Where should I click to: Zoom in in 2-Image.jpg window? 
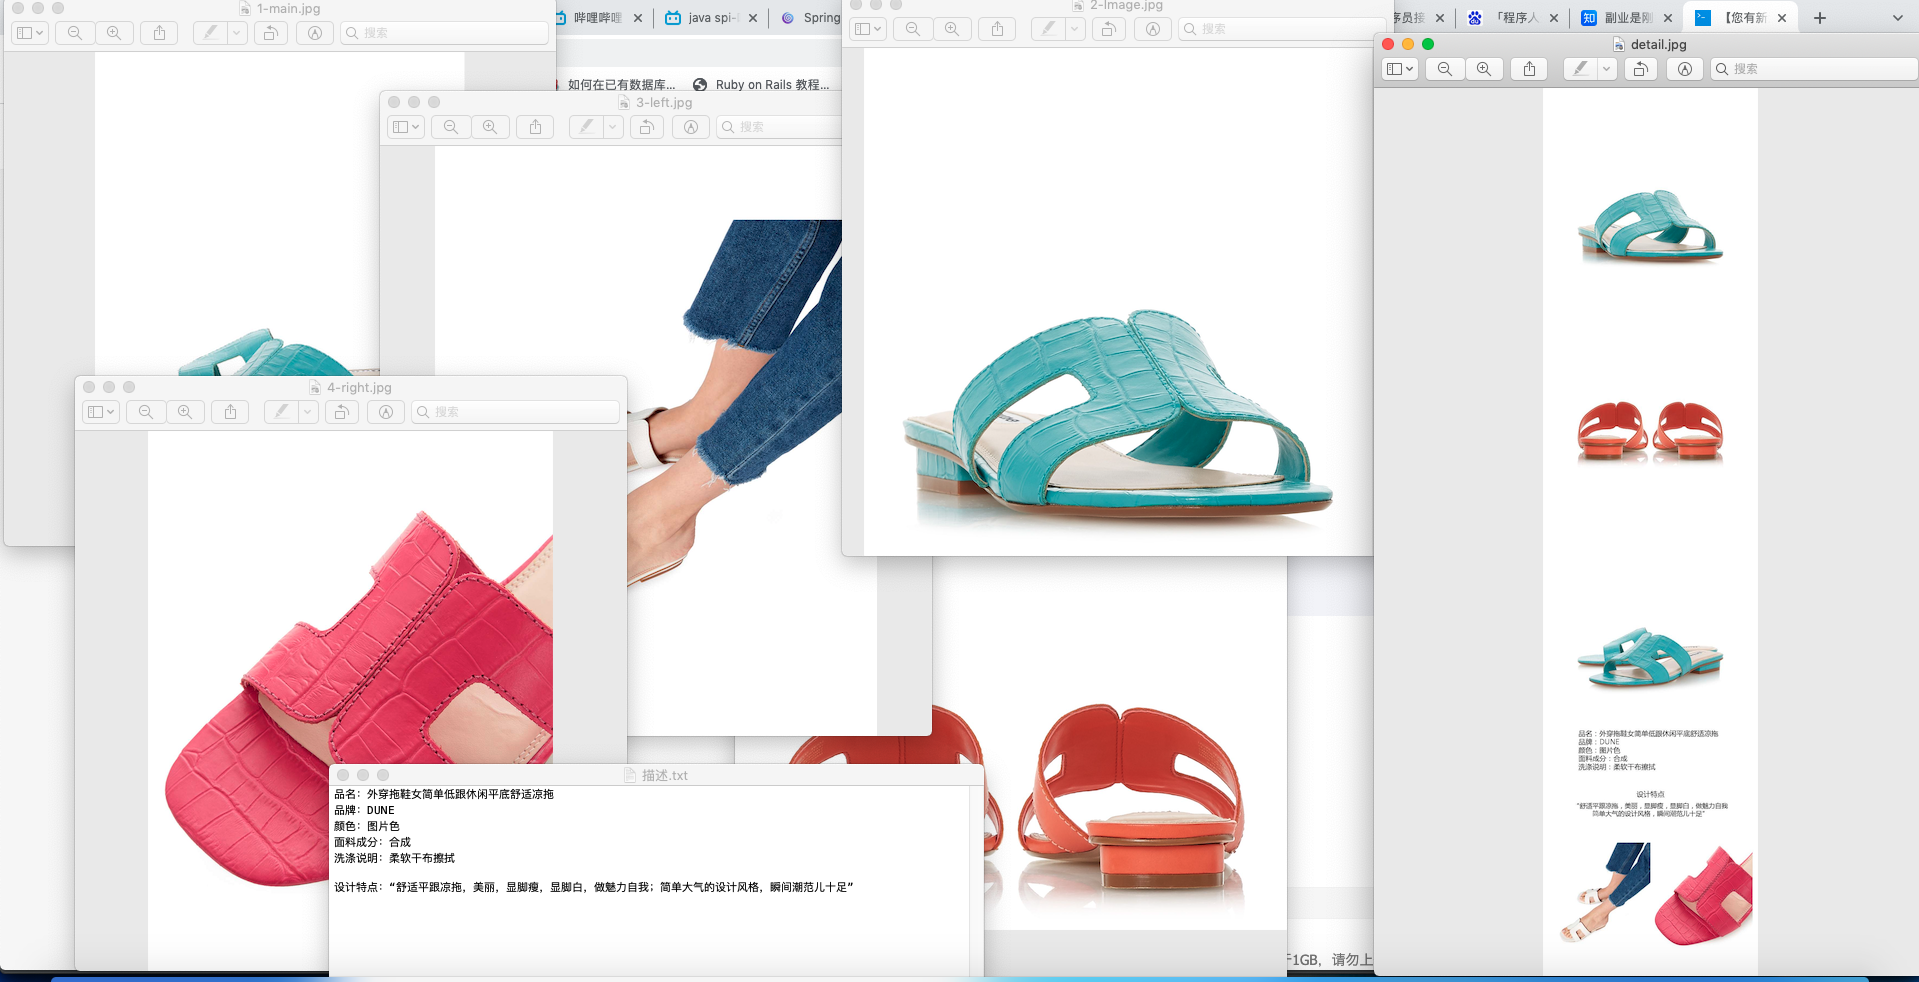[x=952, y=29]
